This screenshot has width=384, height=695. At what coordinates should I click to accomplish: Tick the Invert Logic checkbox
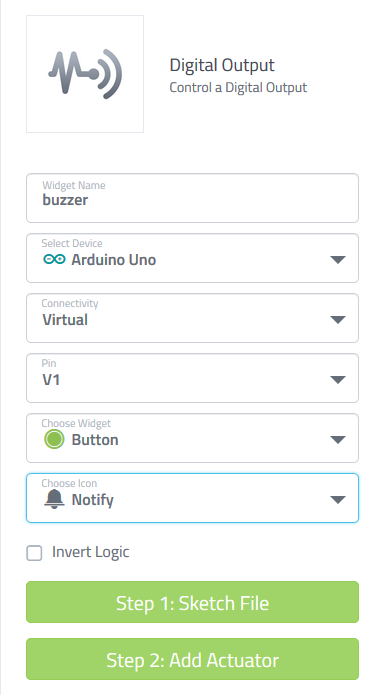click(34, 553)
